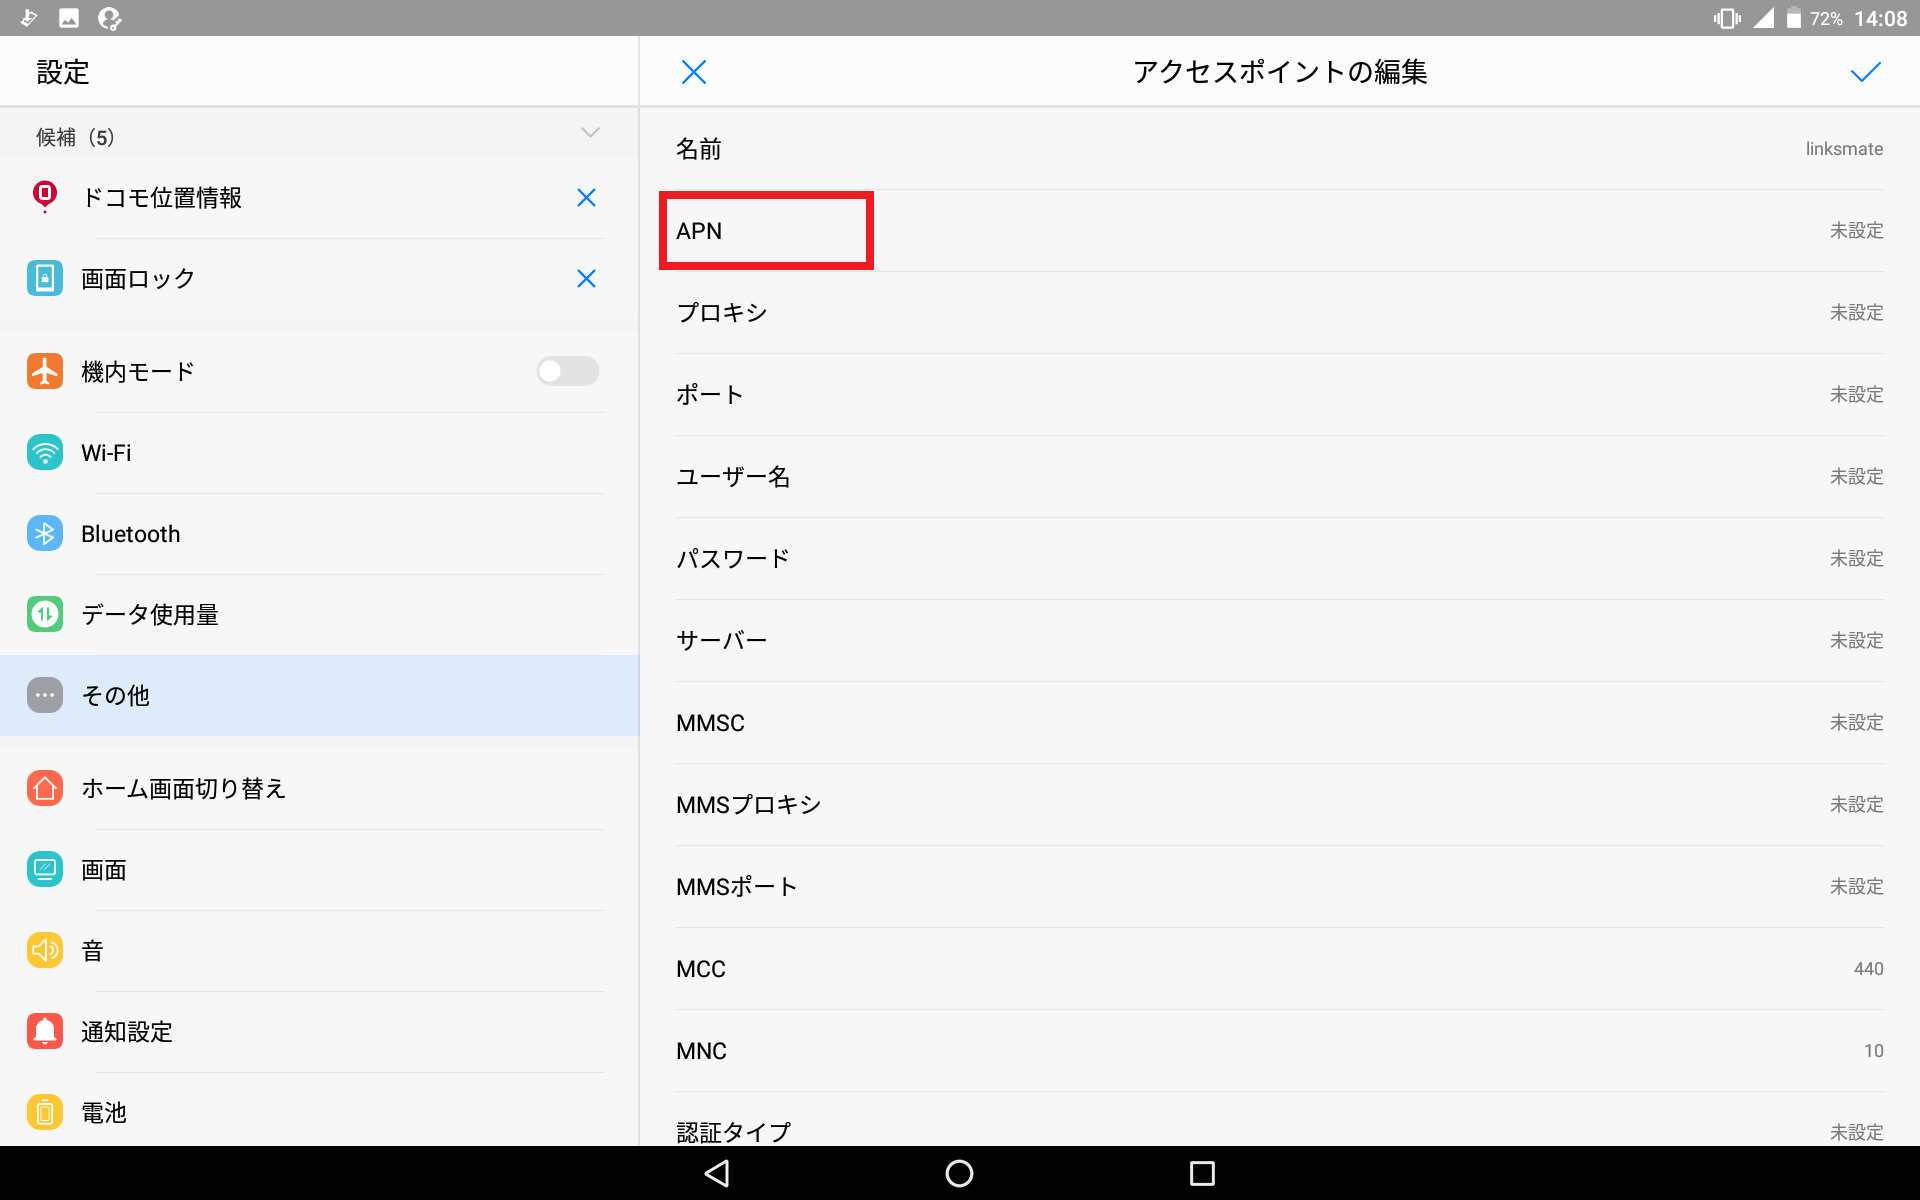The height and width of the screenshot is (1200, 1920).
Task: Tap the その他 three-dots icon
Action: (45, 695)
